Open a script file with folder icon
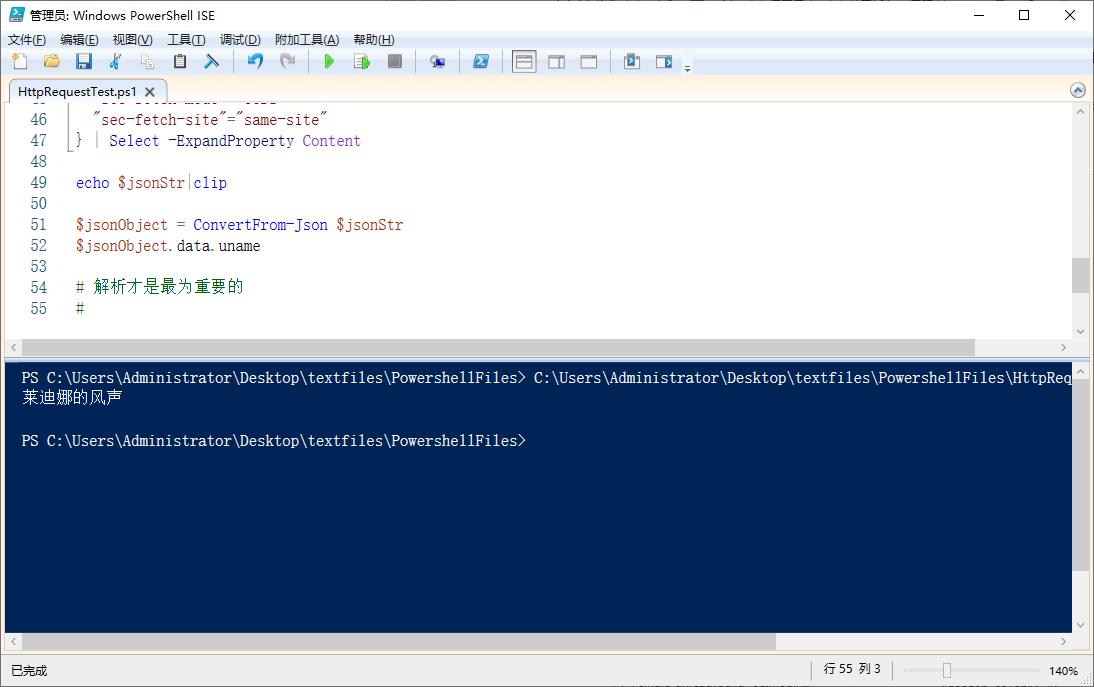The height and width of the screenshot is (687, 1094). tap(51, 62)
